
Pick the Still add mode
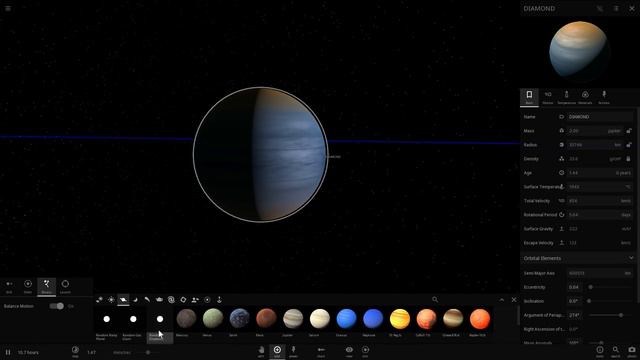click(9, 287)
